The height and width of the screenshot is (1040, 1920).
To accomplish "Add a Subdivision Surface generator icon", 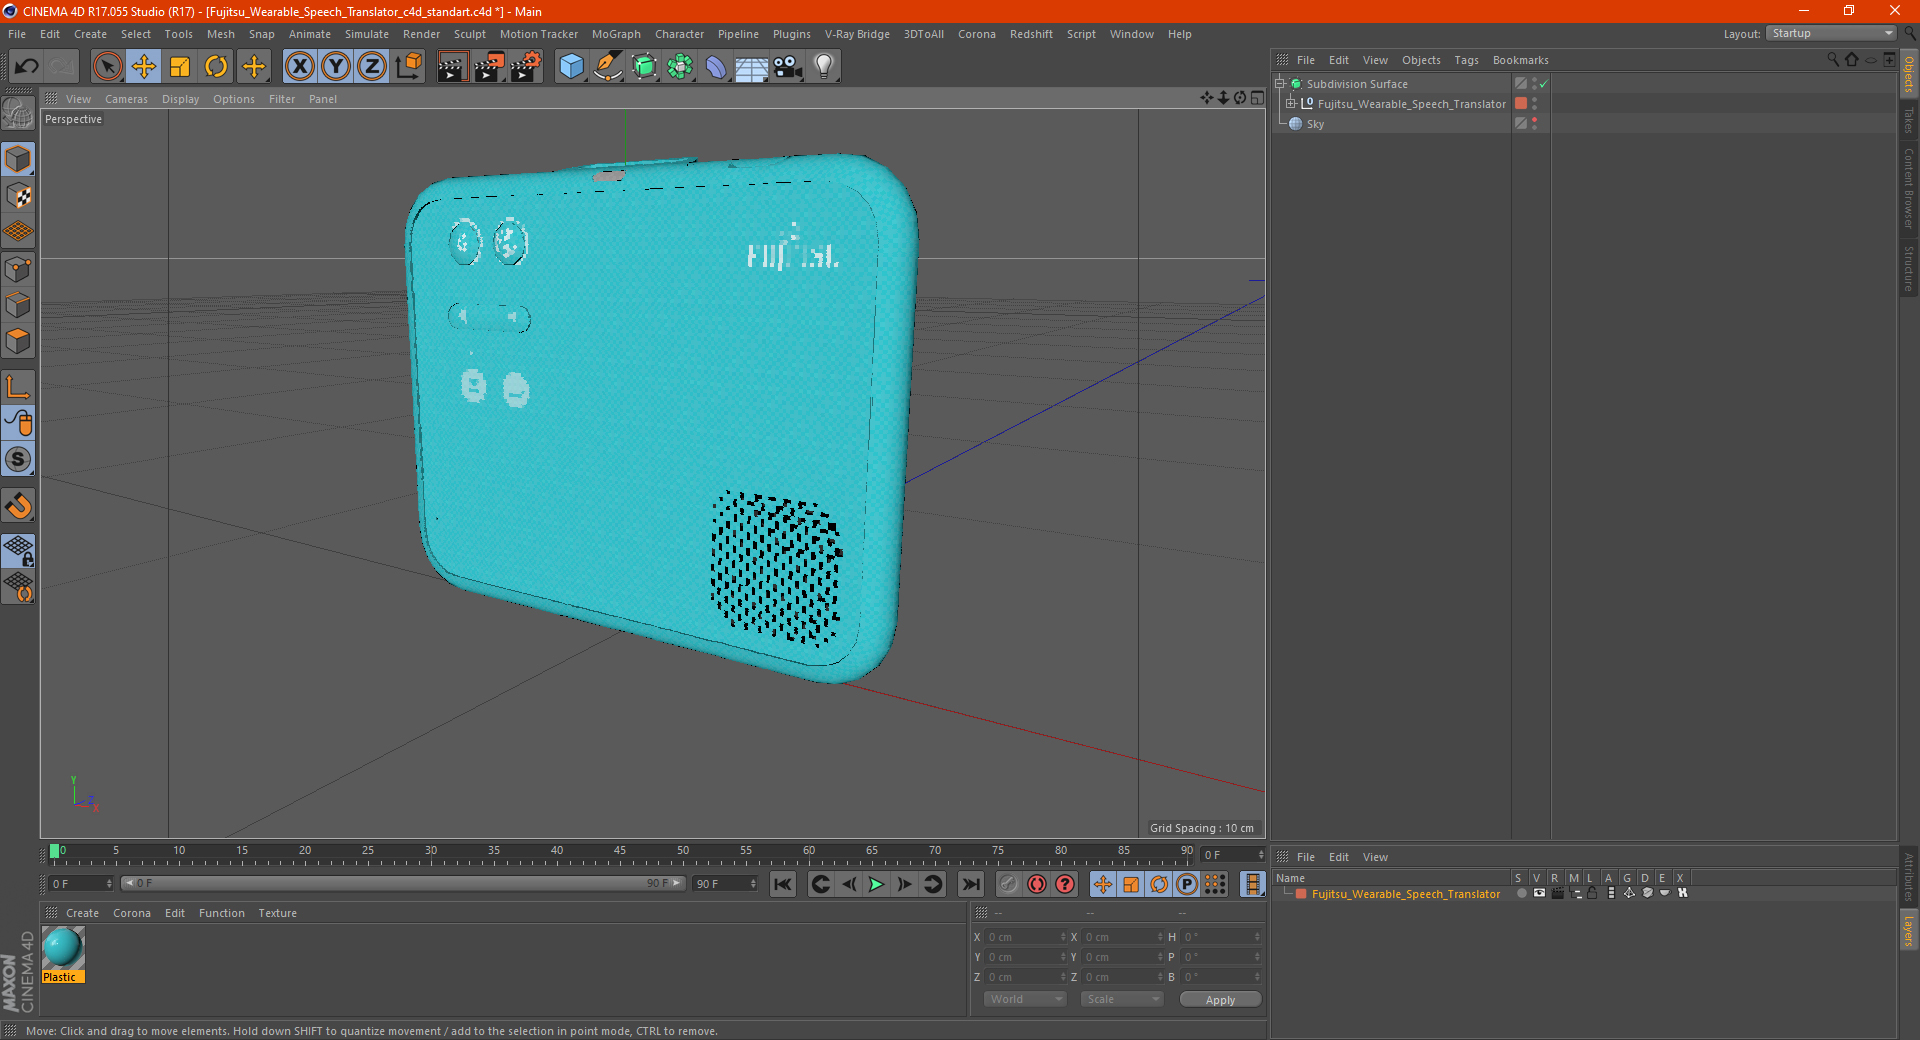I will coord(644,67).
